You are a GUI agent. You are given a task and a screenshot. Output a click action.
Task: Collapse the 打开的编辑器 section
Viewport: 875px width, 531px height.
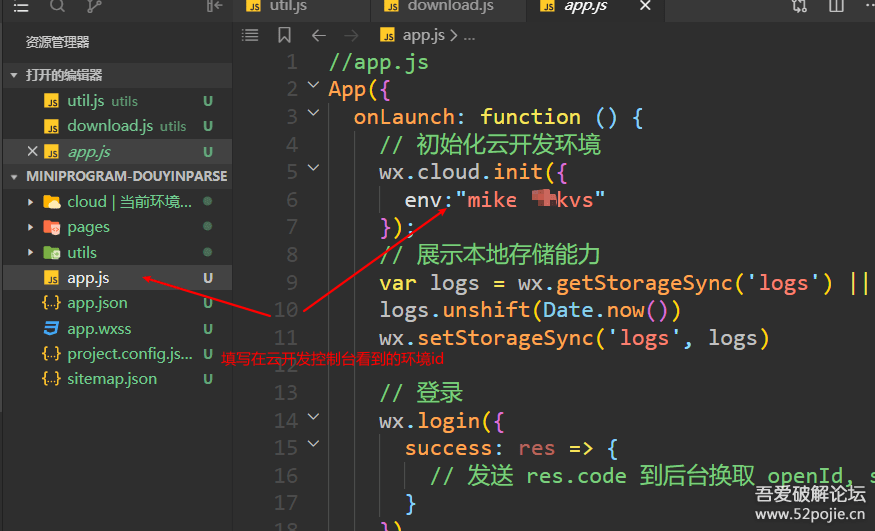tap(14, 75)
